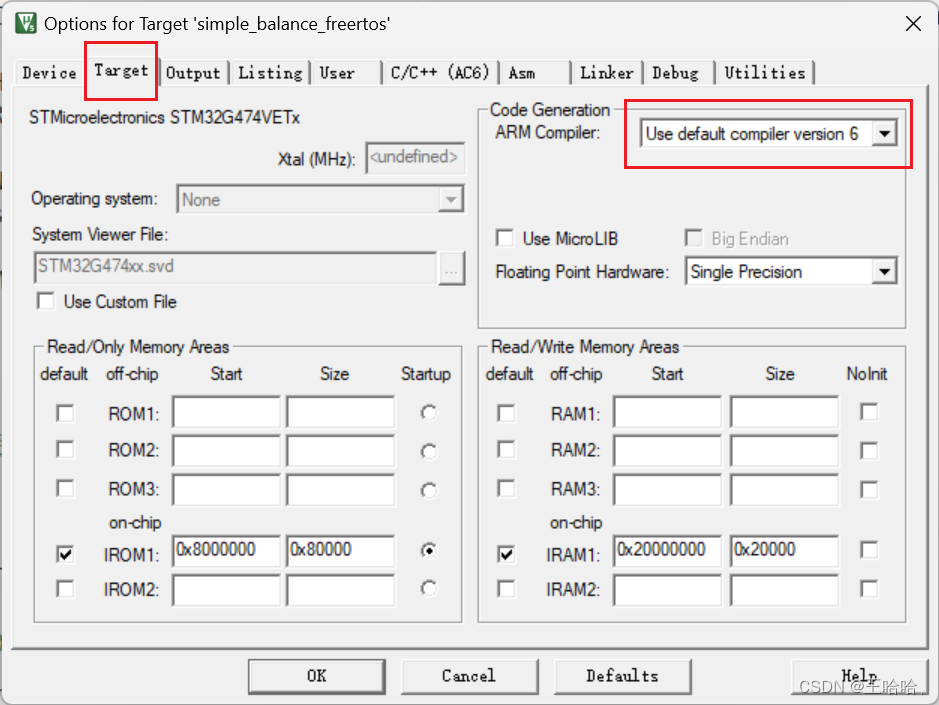Click IROM1 Start field showing 0x8000000
The height and width of the screenshot is (705, 939).
tap(226, 551)
